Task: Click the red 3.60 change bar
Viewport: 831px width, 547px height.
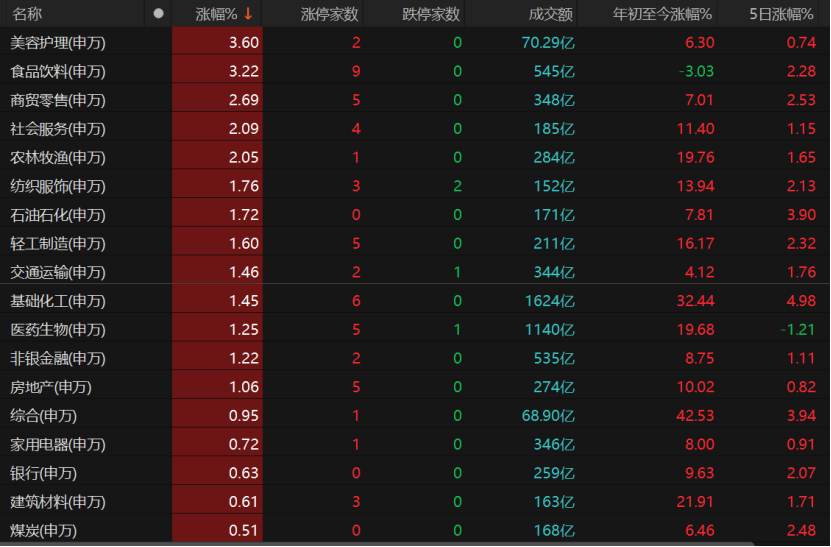Action: [217, 42]
